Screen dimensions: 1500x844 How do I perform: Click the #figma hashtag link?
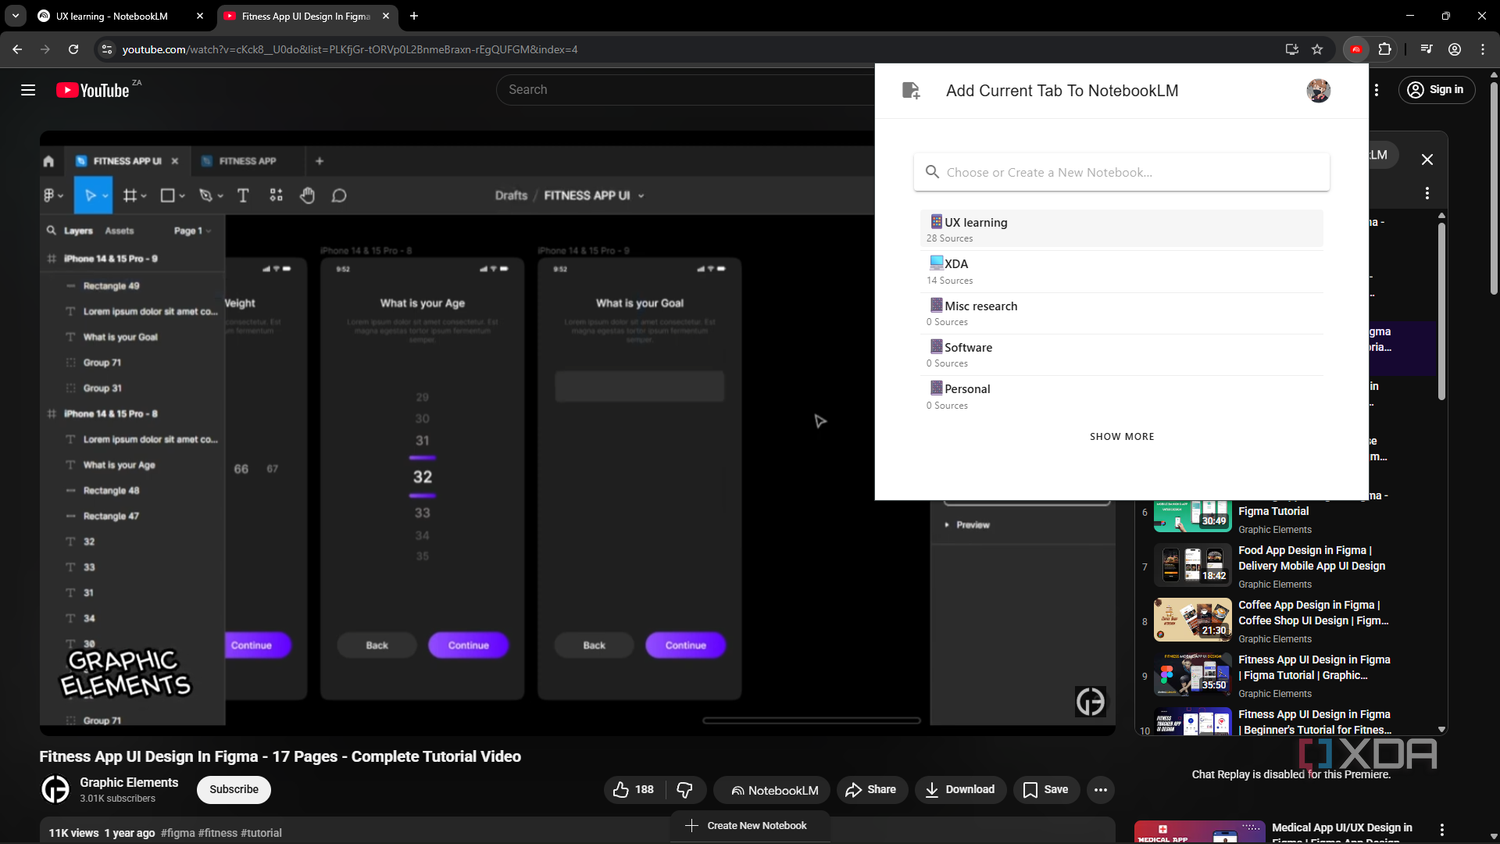(x=178, y=833)
